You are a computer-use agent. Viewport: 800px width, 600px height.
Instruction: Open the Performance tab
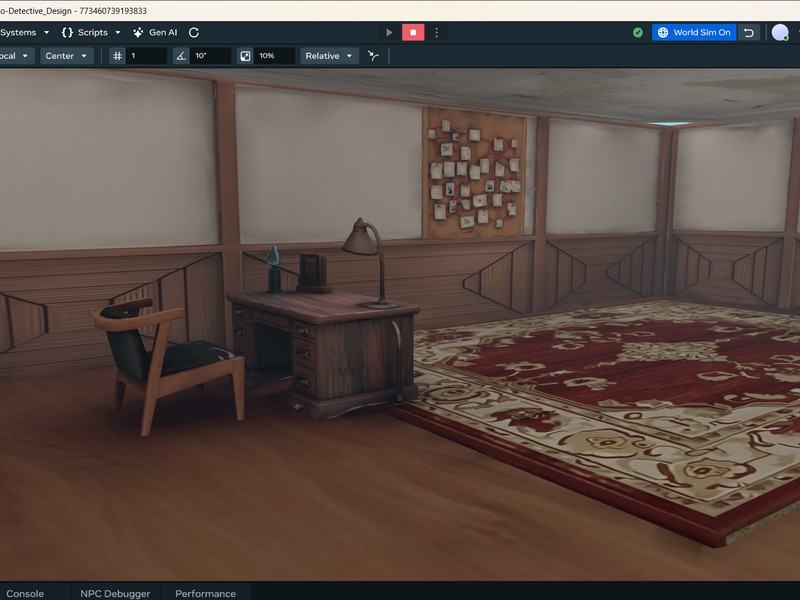pyautogui.click(x=206, y=593)
